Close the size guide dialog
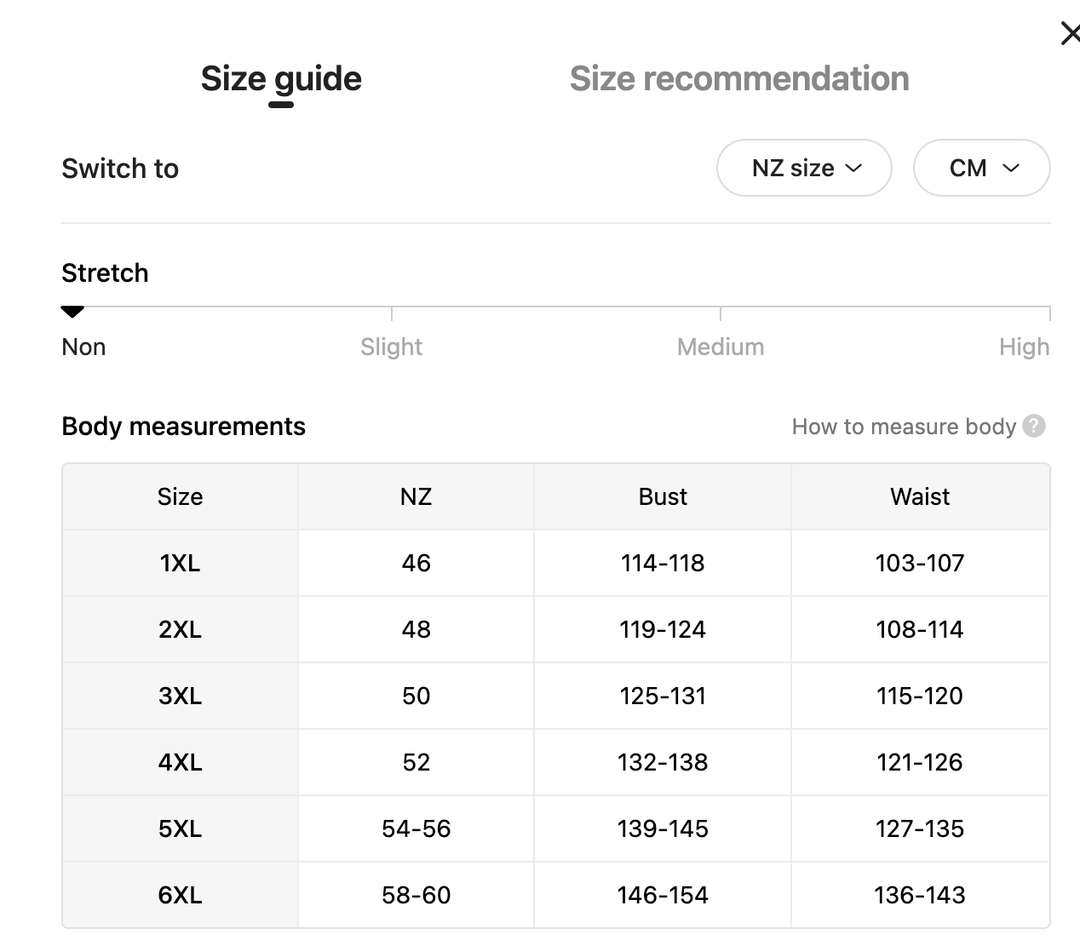The image size is (1080, 940). (1069, 34)
